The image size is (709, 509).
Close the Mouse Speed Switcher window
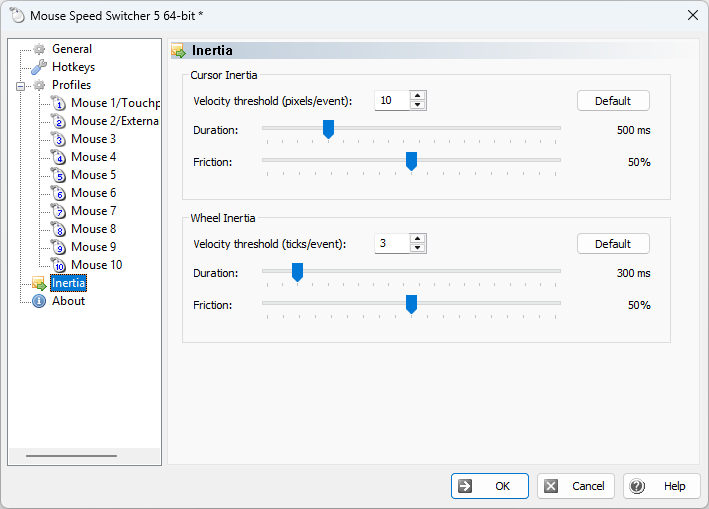693,15
